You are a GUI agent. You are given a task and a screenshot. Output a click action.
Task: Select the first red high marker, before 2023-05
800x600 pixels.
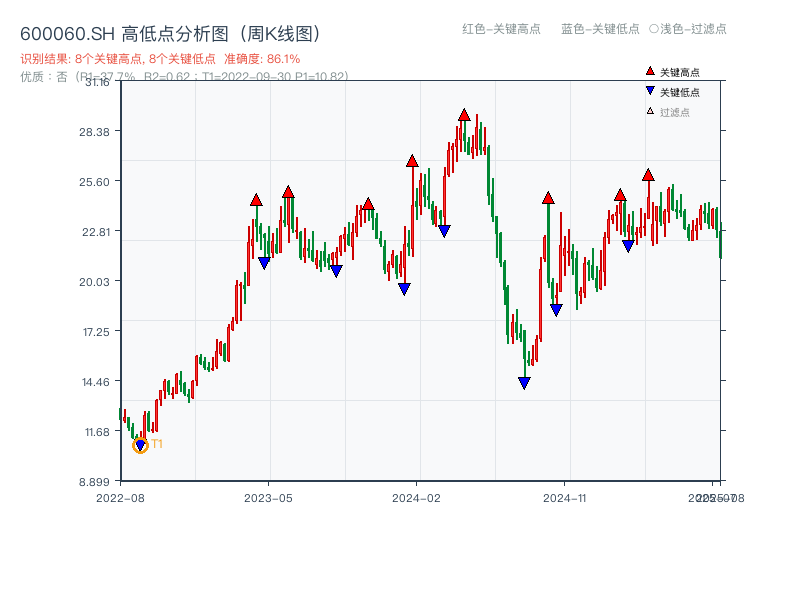tap(256, 200)
